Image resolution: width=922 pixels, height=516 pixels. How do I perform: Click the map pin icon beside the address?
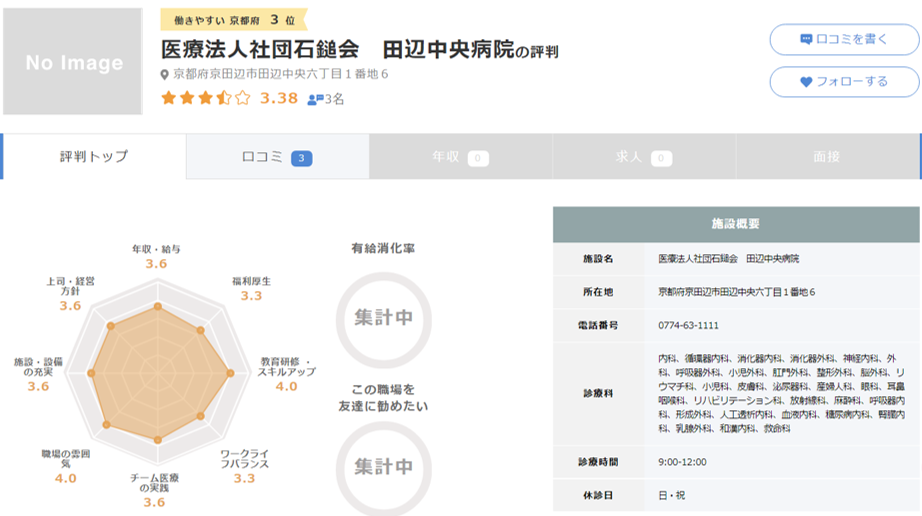tap(166, 75)
